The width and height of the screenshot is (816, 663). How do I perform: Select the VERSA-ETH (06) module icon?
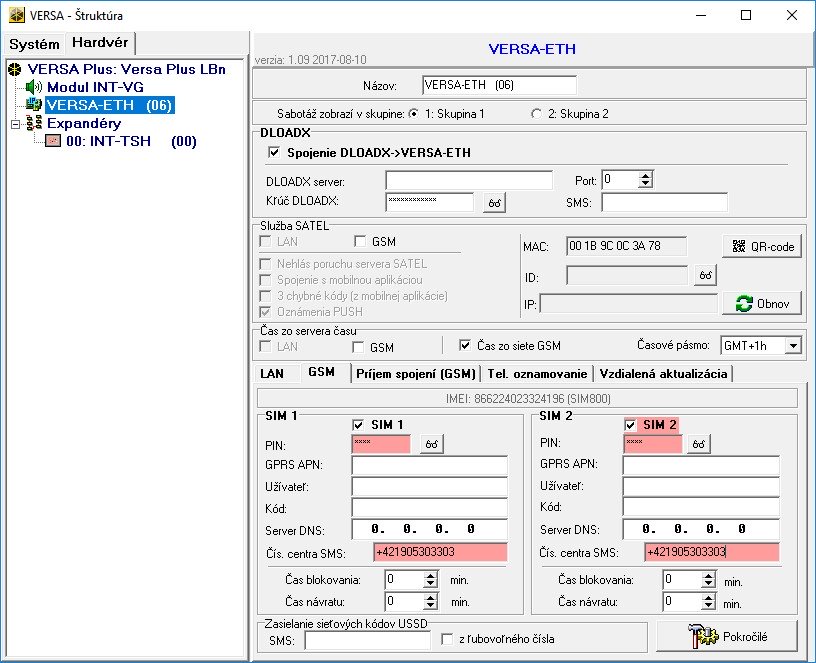pos(34,105)
